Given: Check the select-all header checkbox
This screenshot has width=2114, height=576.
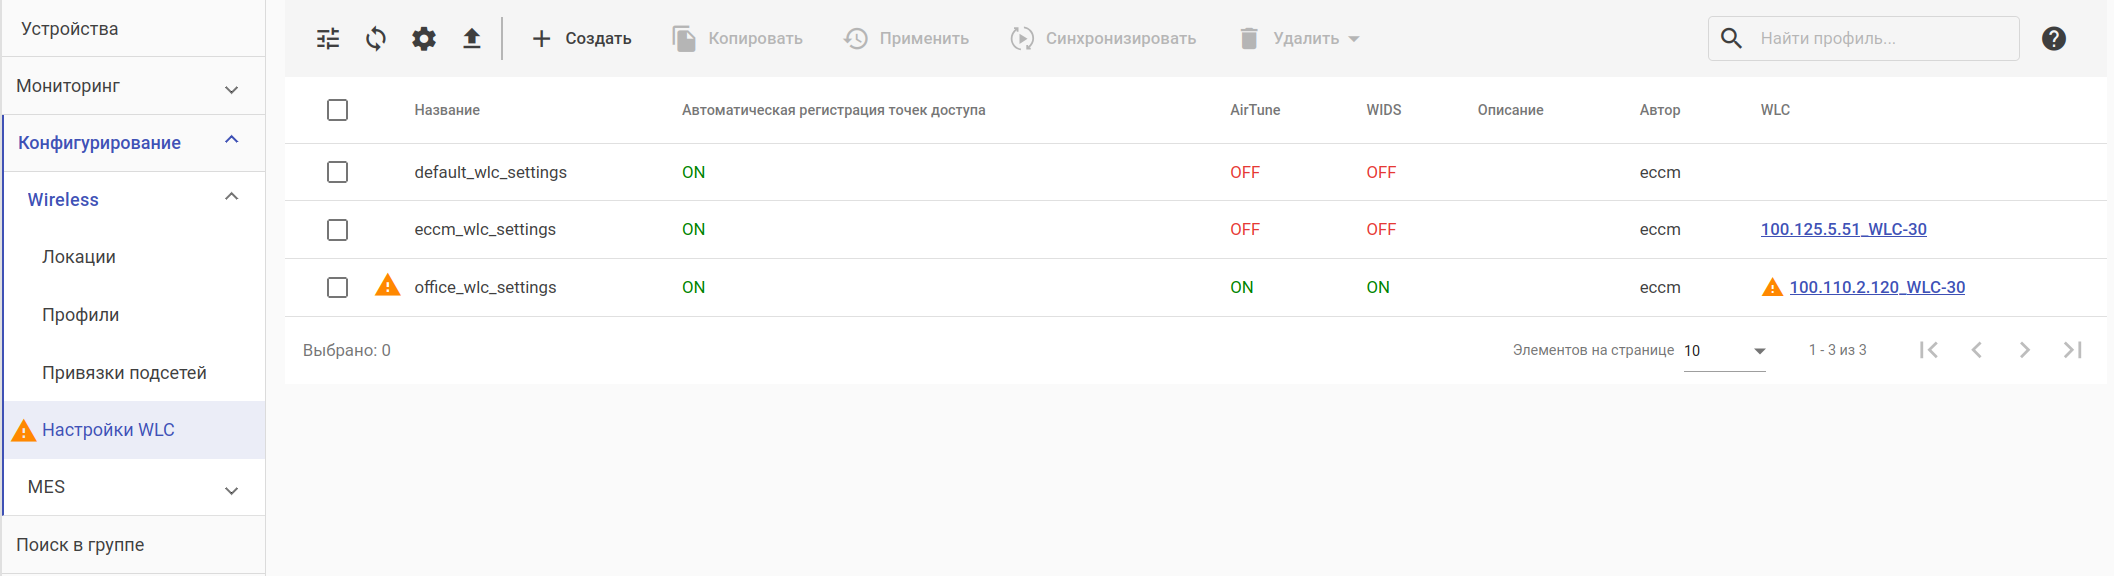Looking at the screenshot, I should click(x=337, y=110).
